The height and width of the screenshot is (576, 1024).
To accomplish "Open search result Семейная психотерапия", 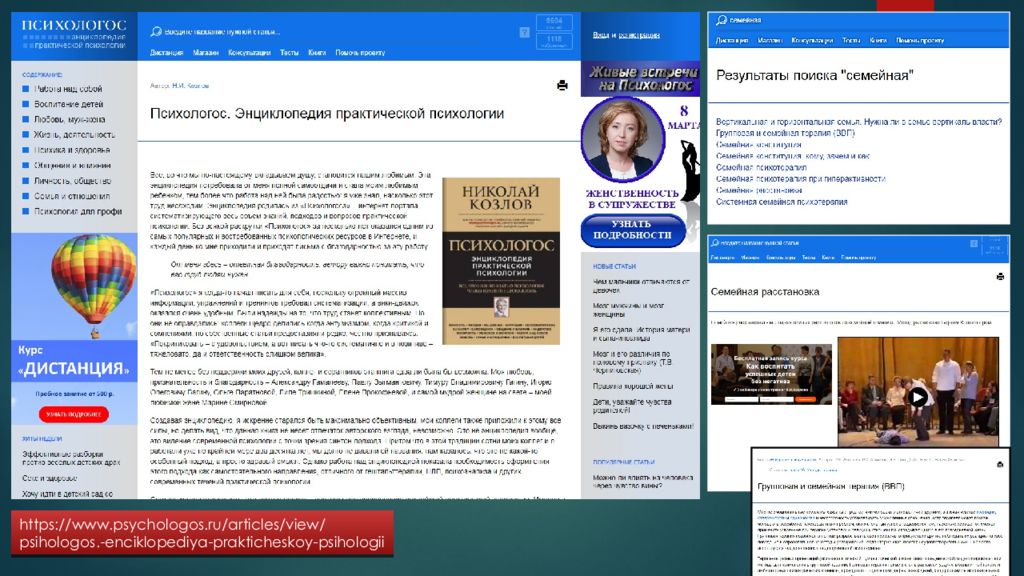I will [761, 168].
